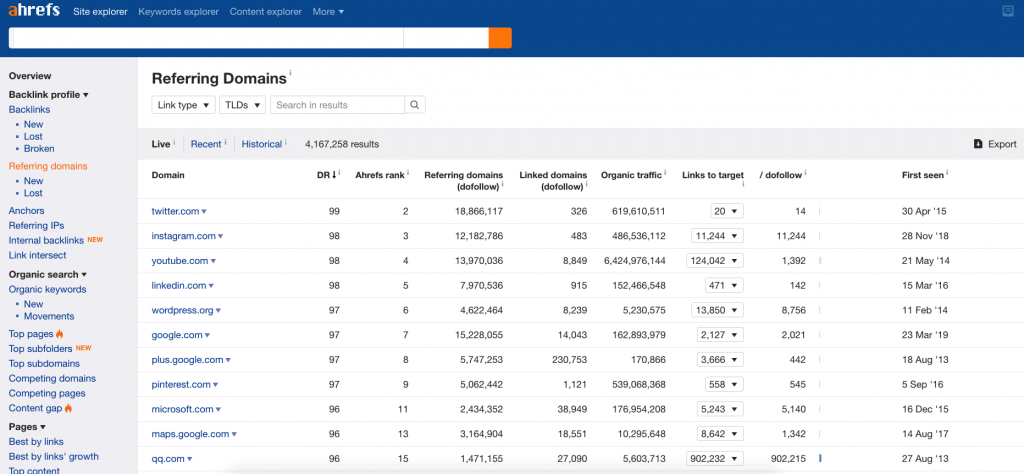Expand the More menu in top navigation
1024x474 pixels.
[328, 12]
